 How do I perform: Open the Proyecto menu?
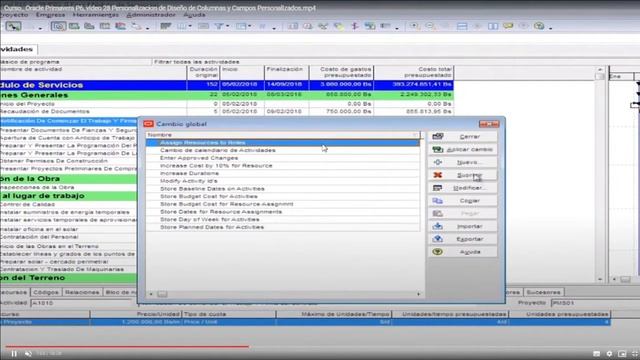[x=14, y=15]
